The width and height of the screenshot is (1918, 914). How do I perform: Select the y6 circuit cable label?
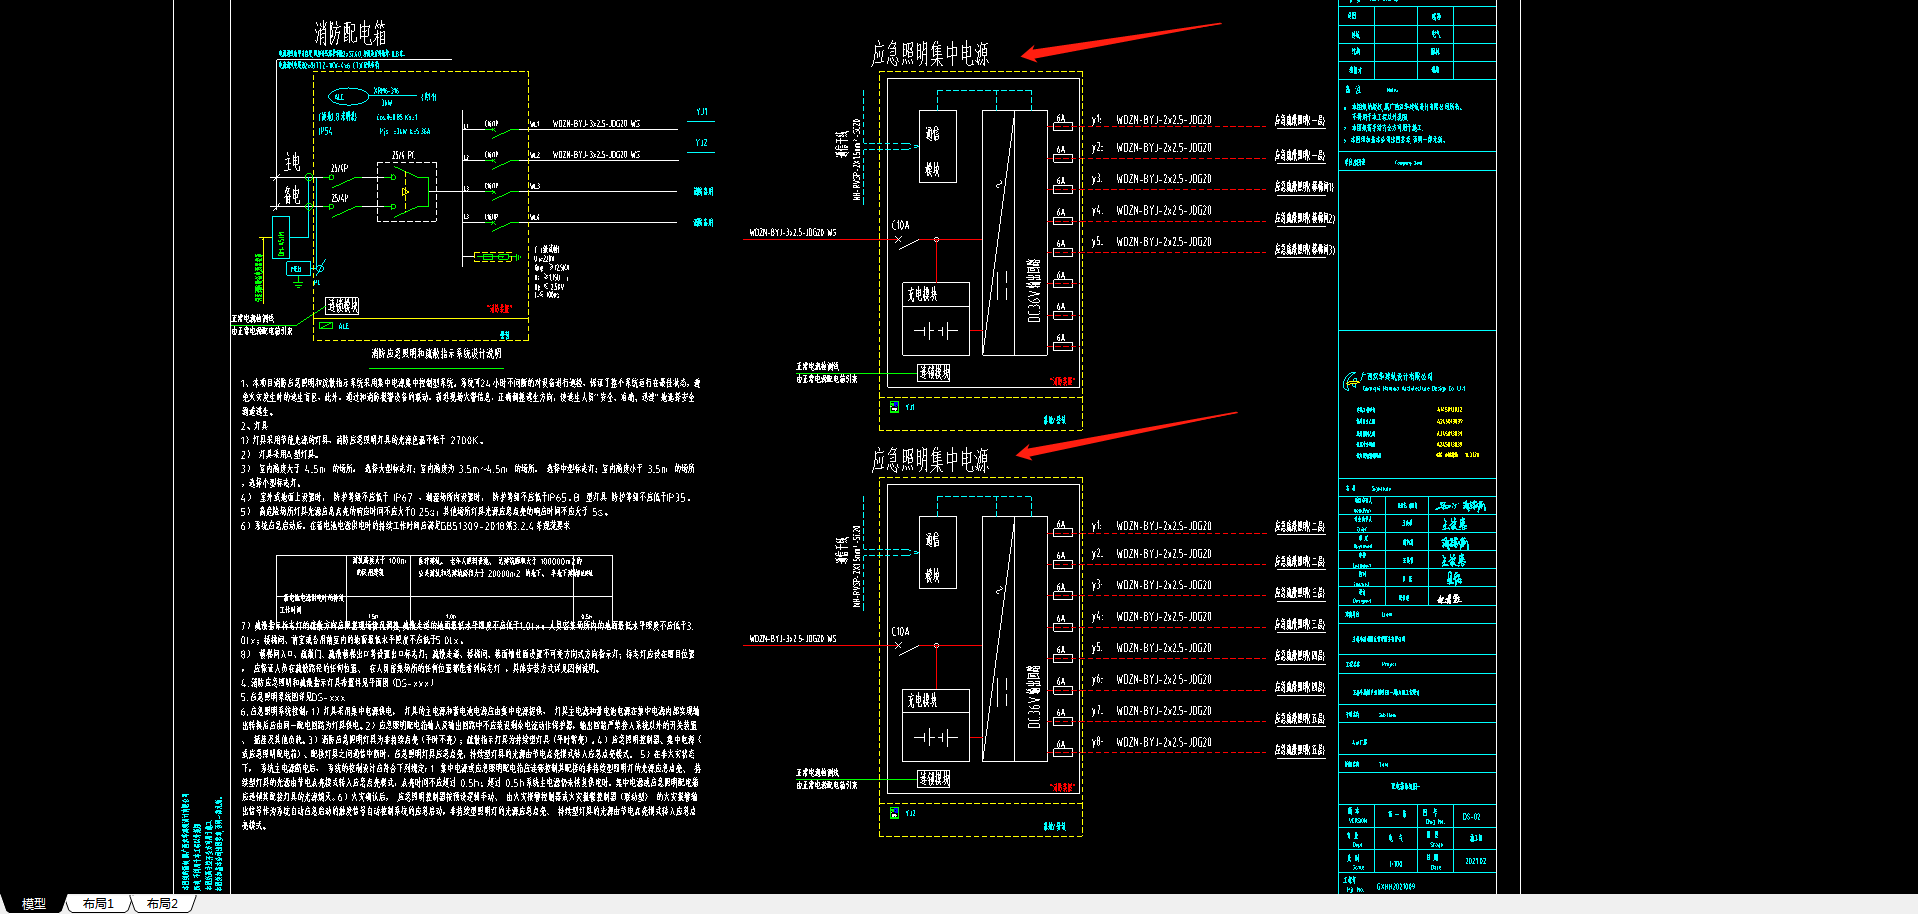tap(1164, 679)
